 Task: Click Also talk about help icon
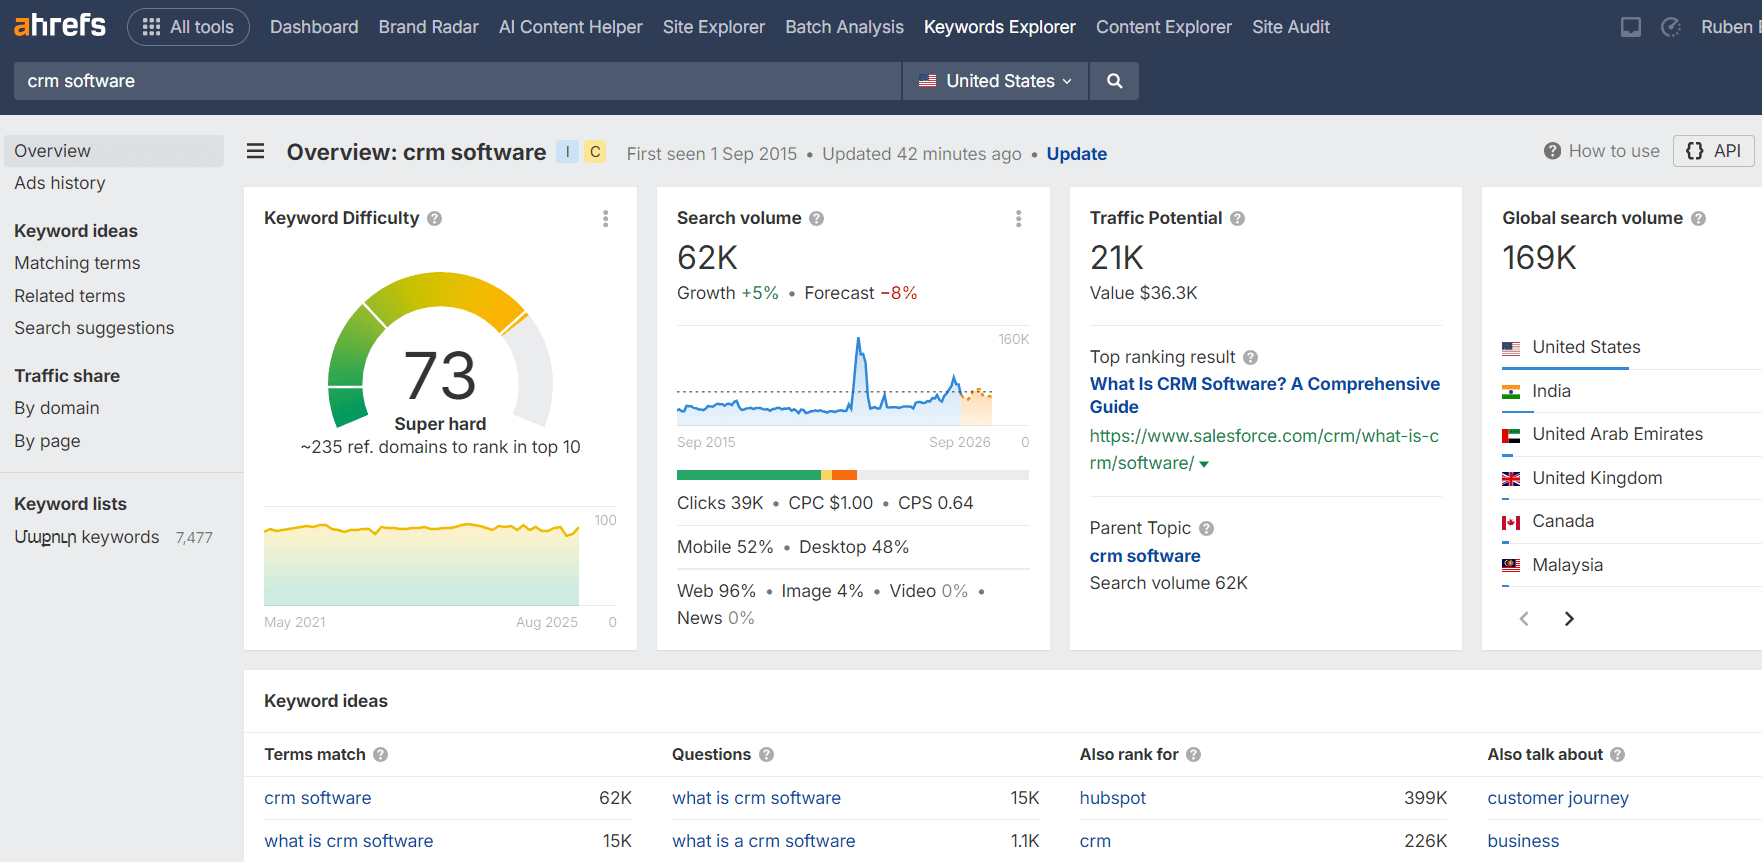(x=1618, y=755)
